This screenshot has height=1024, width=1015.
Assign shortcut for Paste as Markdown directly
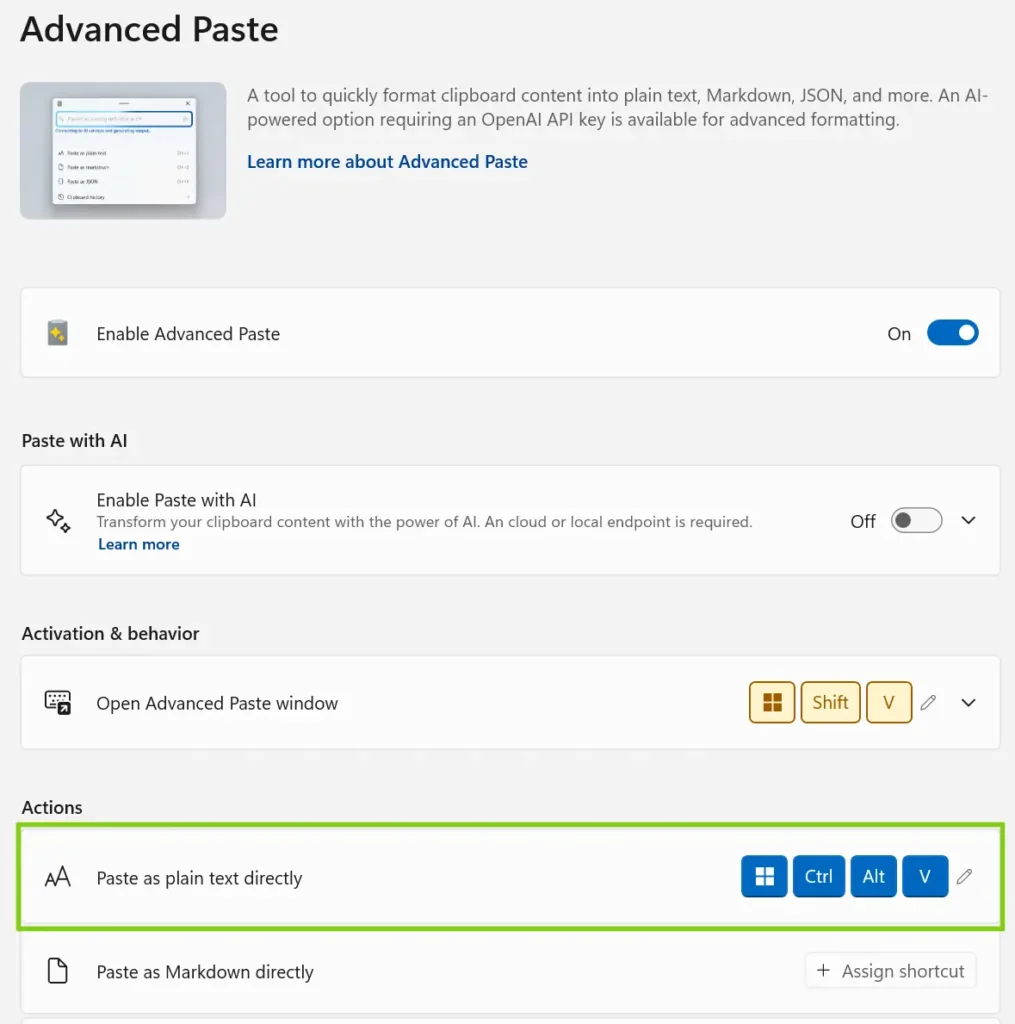[890, 971]
